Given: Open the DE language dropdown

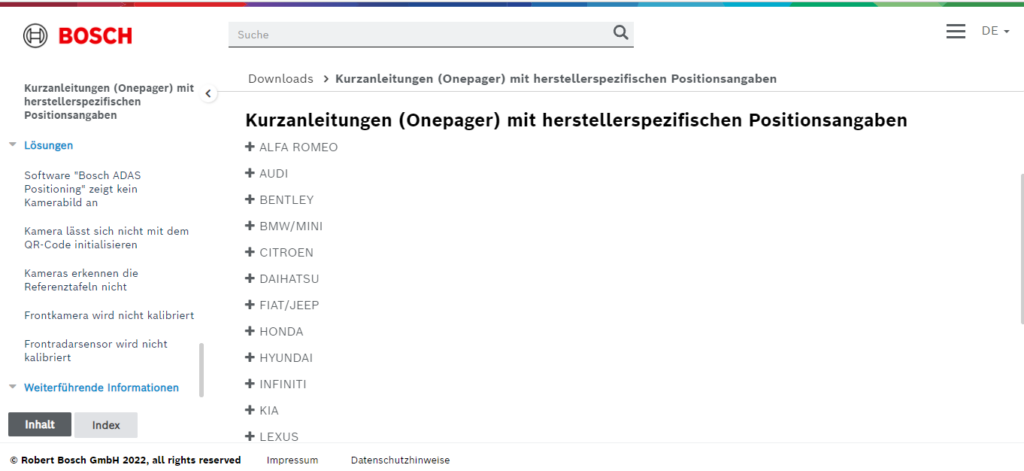Looking at the screenshot, I should [x=995, y=31].
